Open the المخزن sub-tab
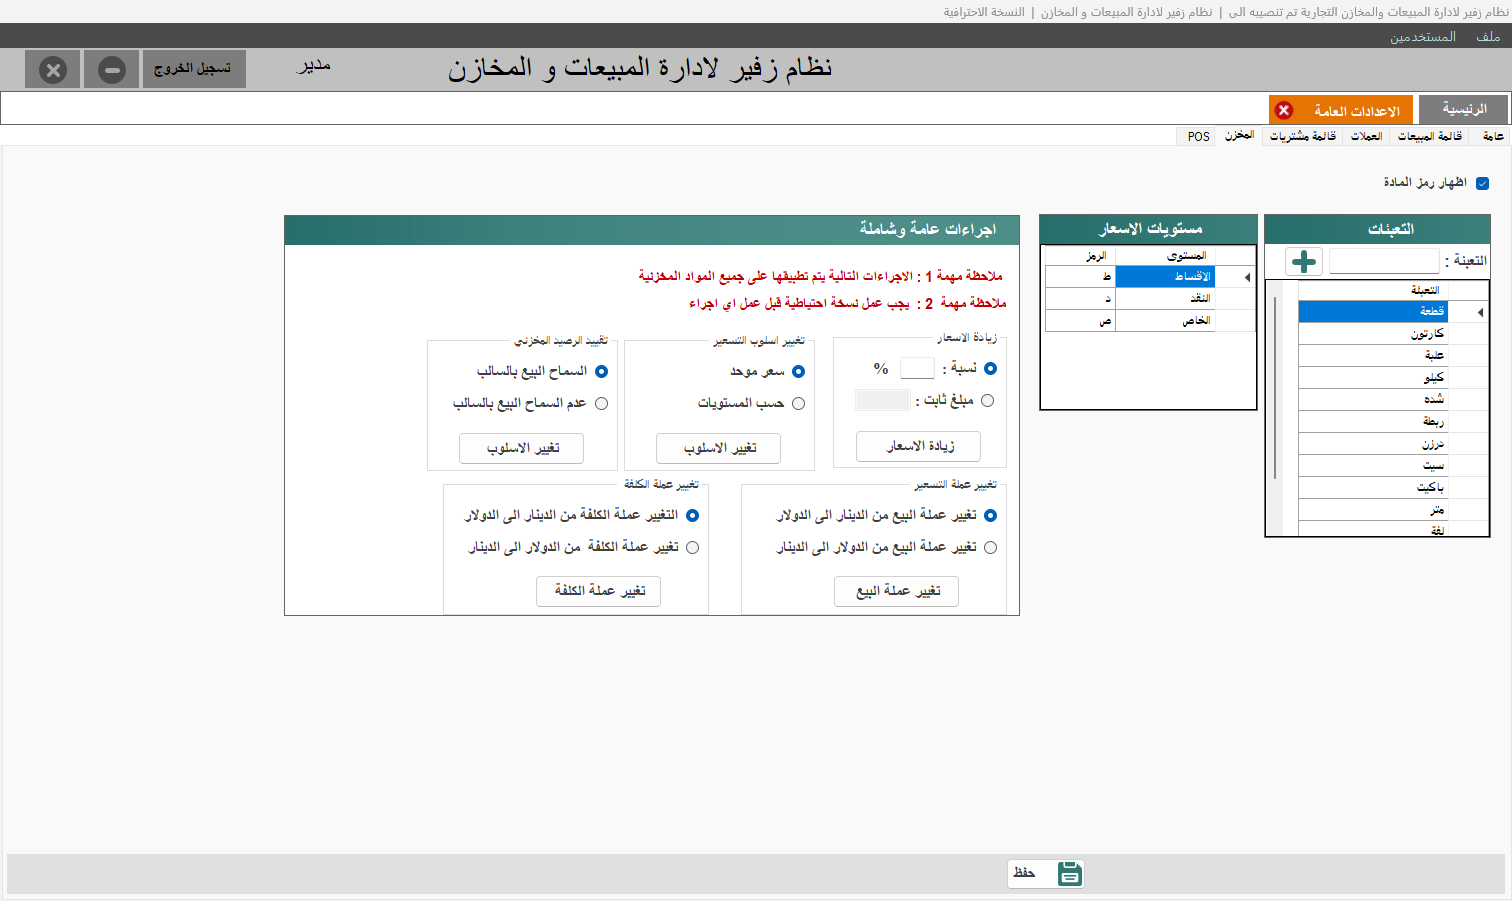The height and width of the screenshot is (901, 1512). [1240, 135]
